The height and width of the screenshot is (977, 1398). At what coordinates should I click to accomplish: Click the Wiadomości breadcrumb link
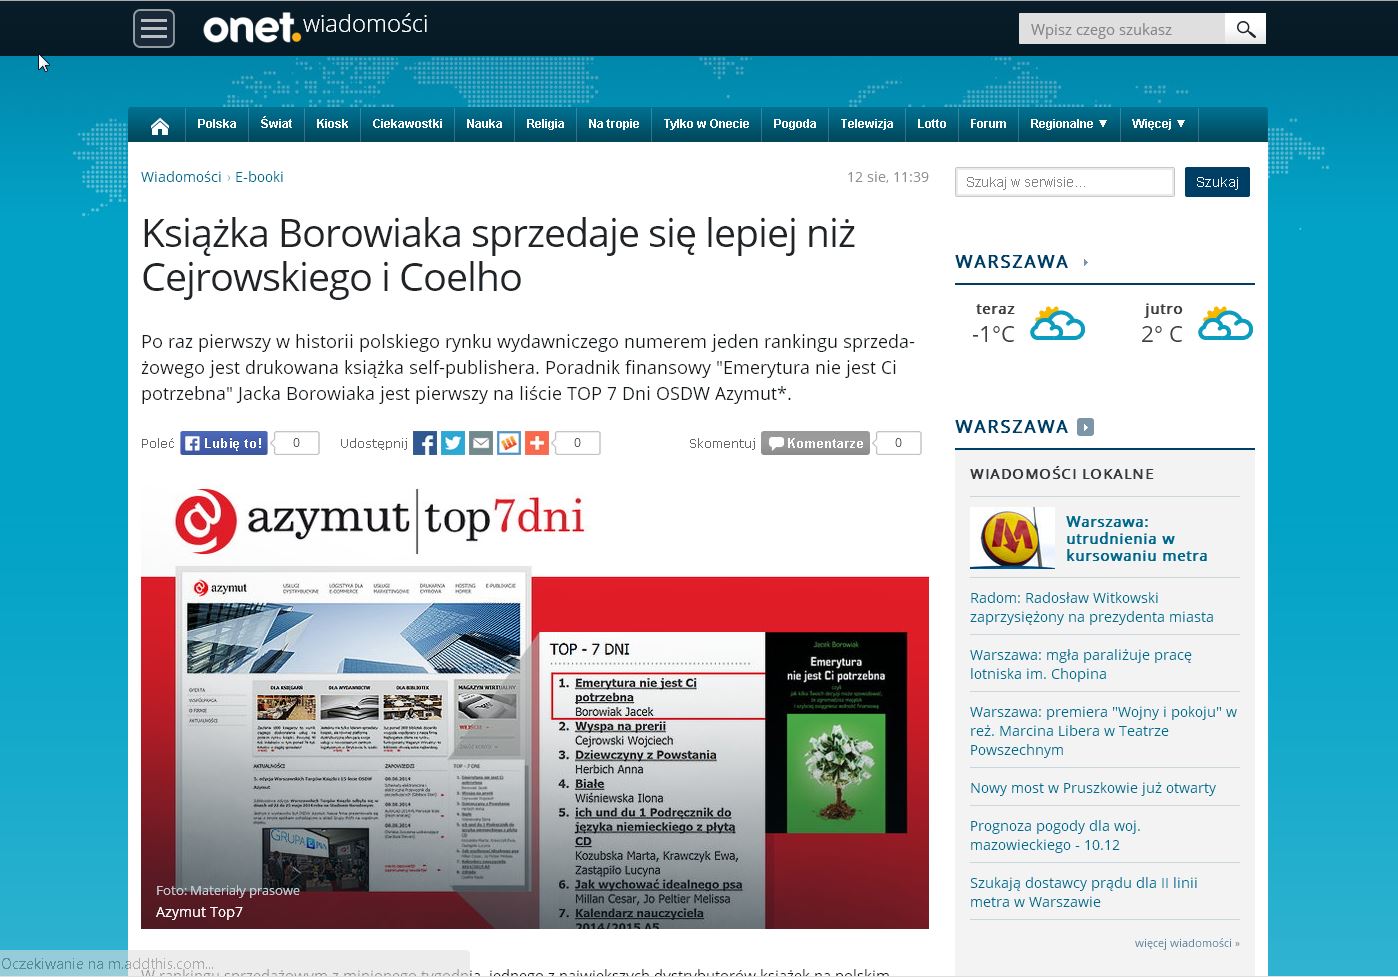181,177
